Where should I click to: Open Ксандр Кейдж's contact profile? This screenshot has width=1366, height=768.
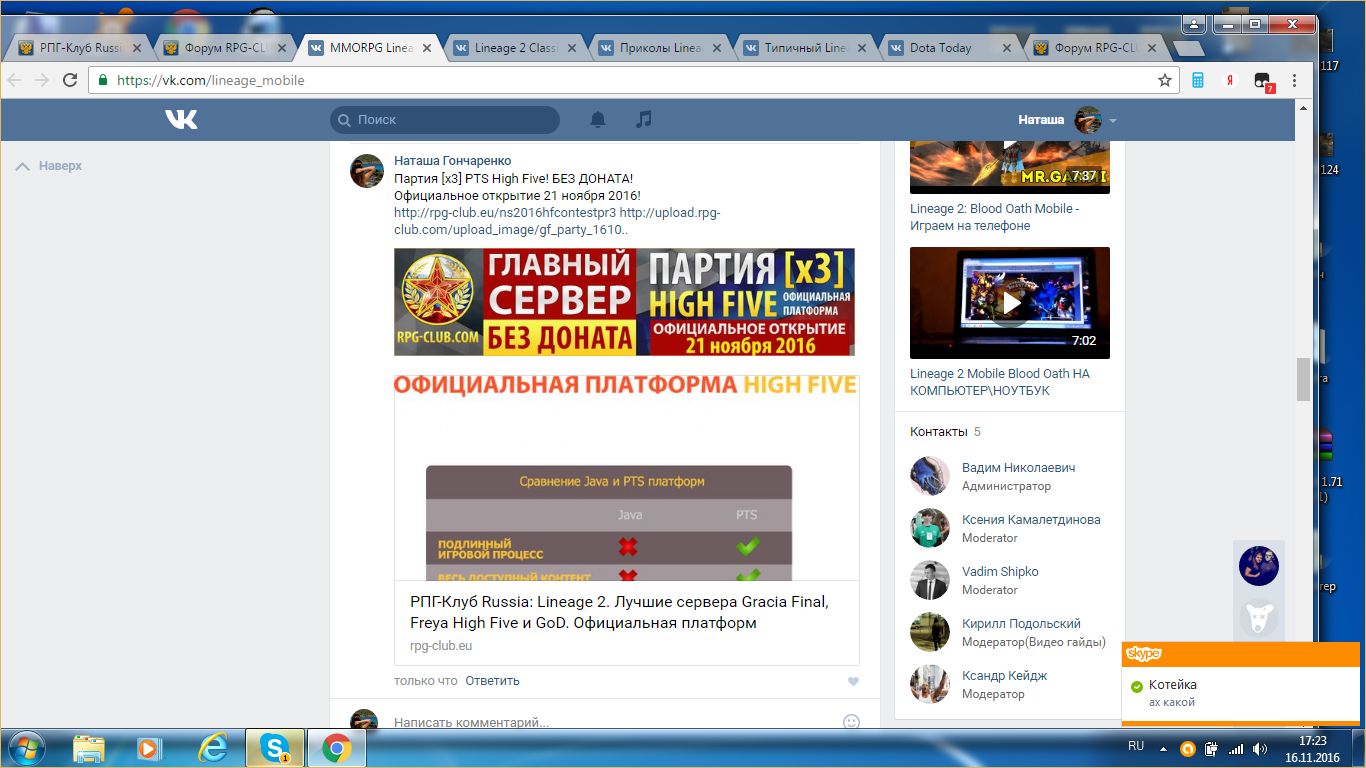click(x=1004, y=676)
